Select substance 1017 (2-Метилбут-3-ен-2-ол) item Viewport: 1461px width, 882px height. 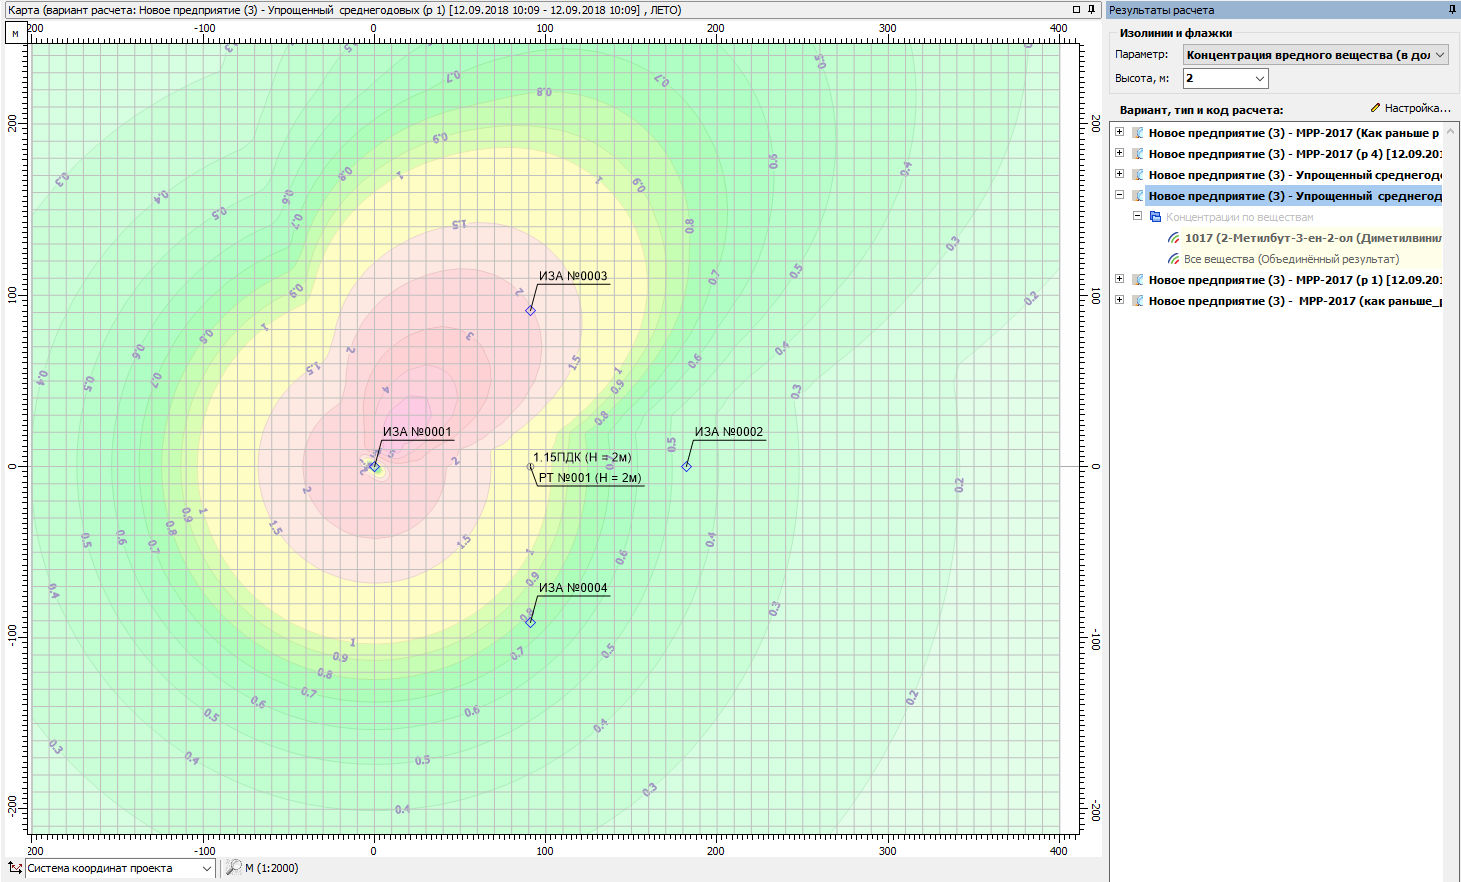tap(1312, 238)
